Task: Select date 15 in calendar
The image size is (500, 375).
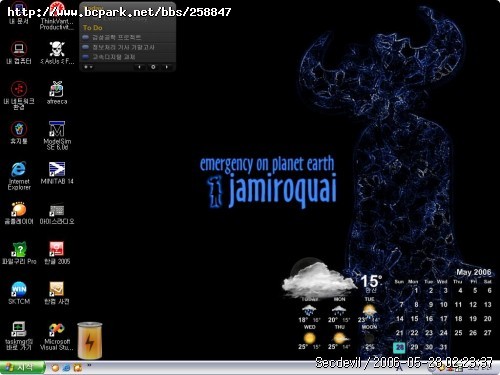Action: [414, 319]
